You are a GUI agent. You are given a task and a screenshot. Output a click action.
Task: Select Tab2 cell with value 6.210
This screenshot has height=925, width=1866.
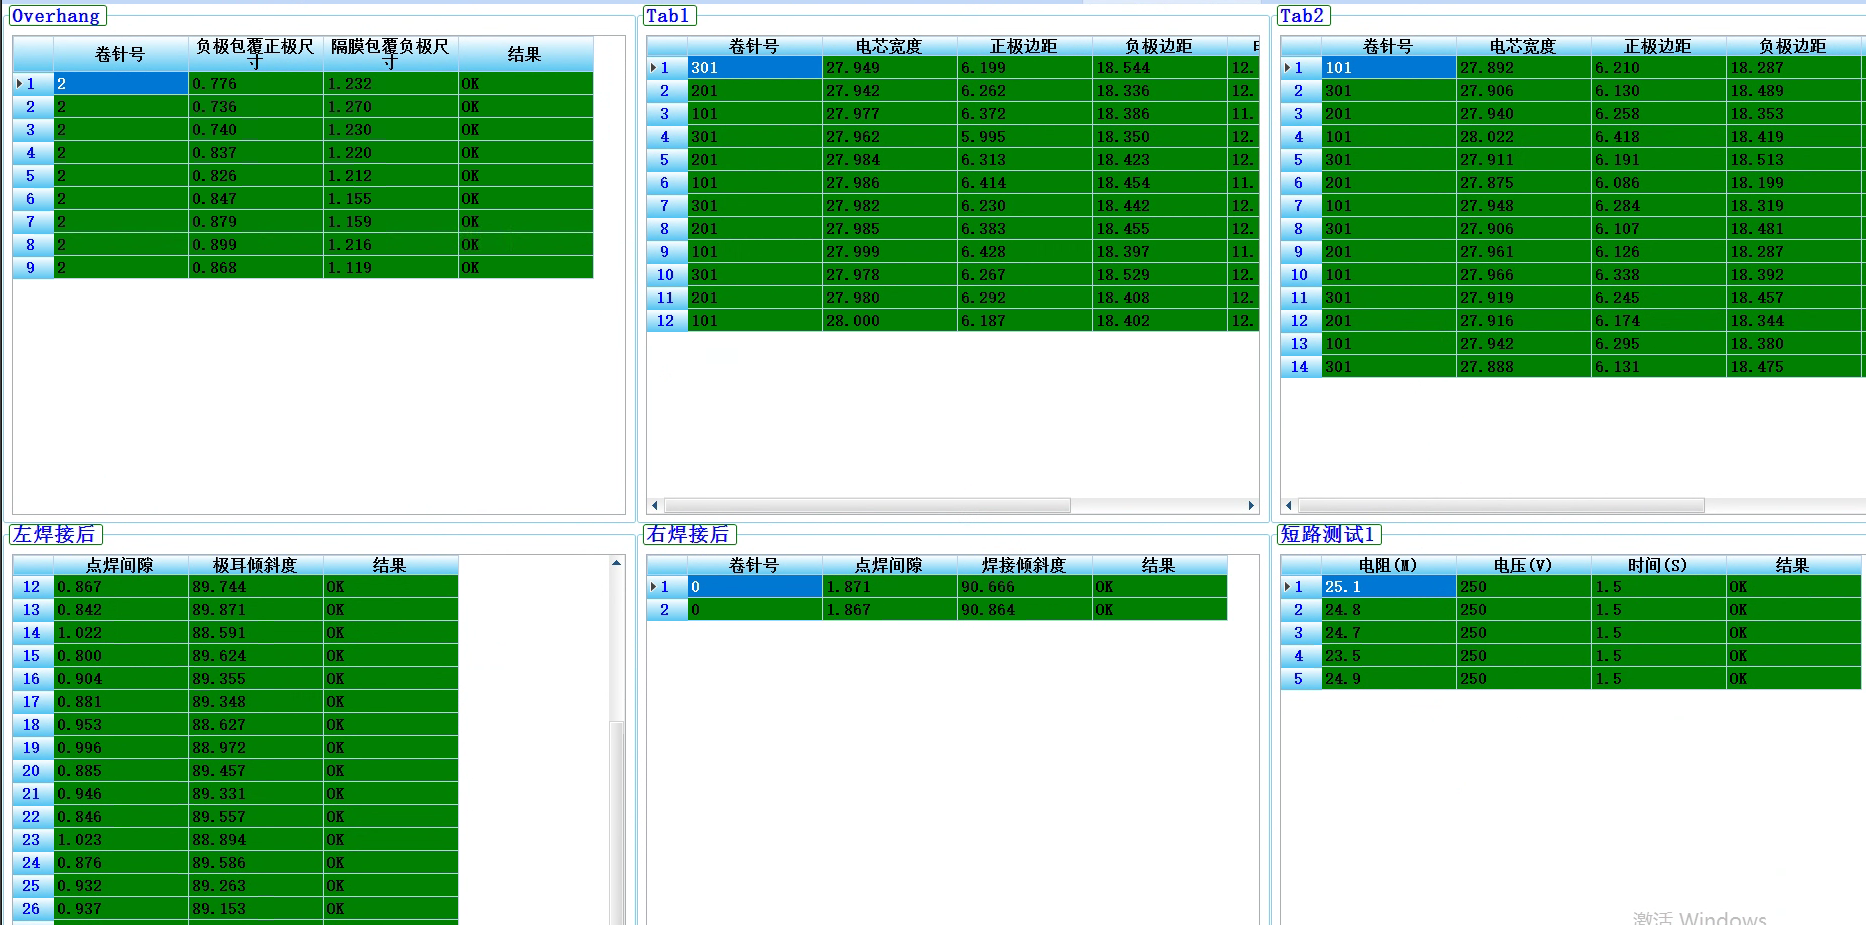click(x=1659, y=68)
